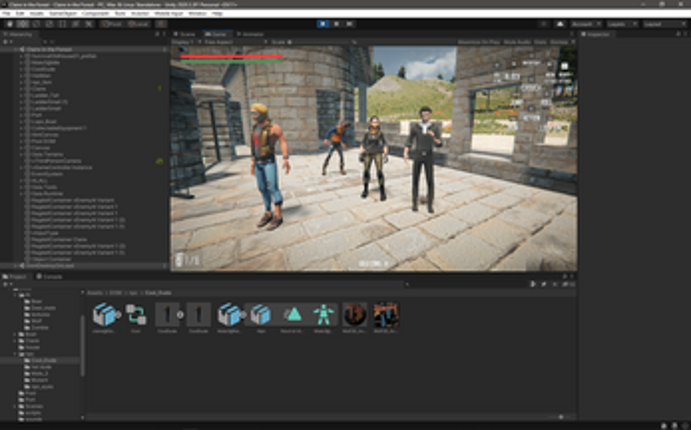Image resolution: width=691 pixels, height=430 pixels.
Task: Select the Project tab
Action: (x=15, y=277)
